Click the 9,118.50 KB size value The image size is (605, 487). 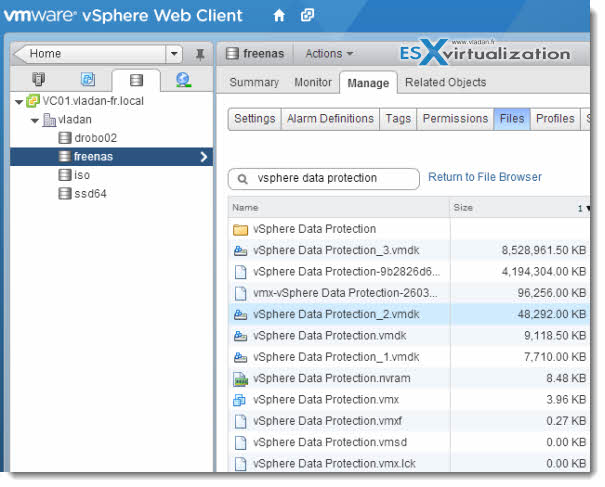[x=555, y=336]
